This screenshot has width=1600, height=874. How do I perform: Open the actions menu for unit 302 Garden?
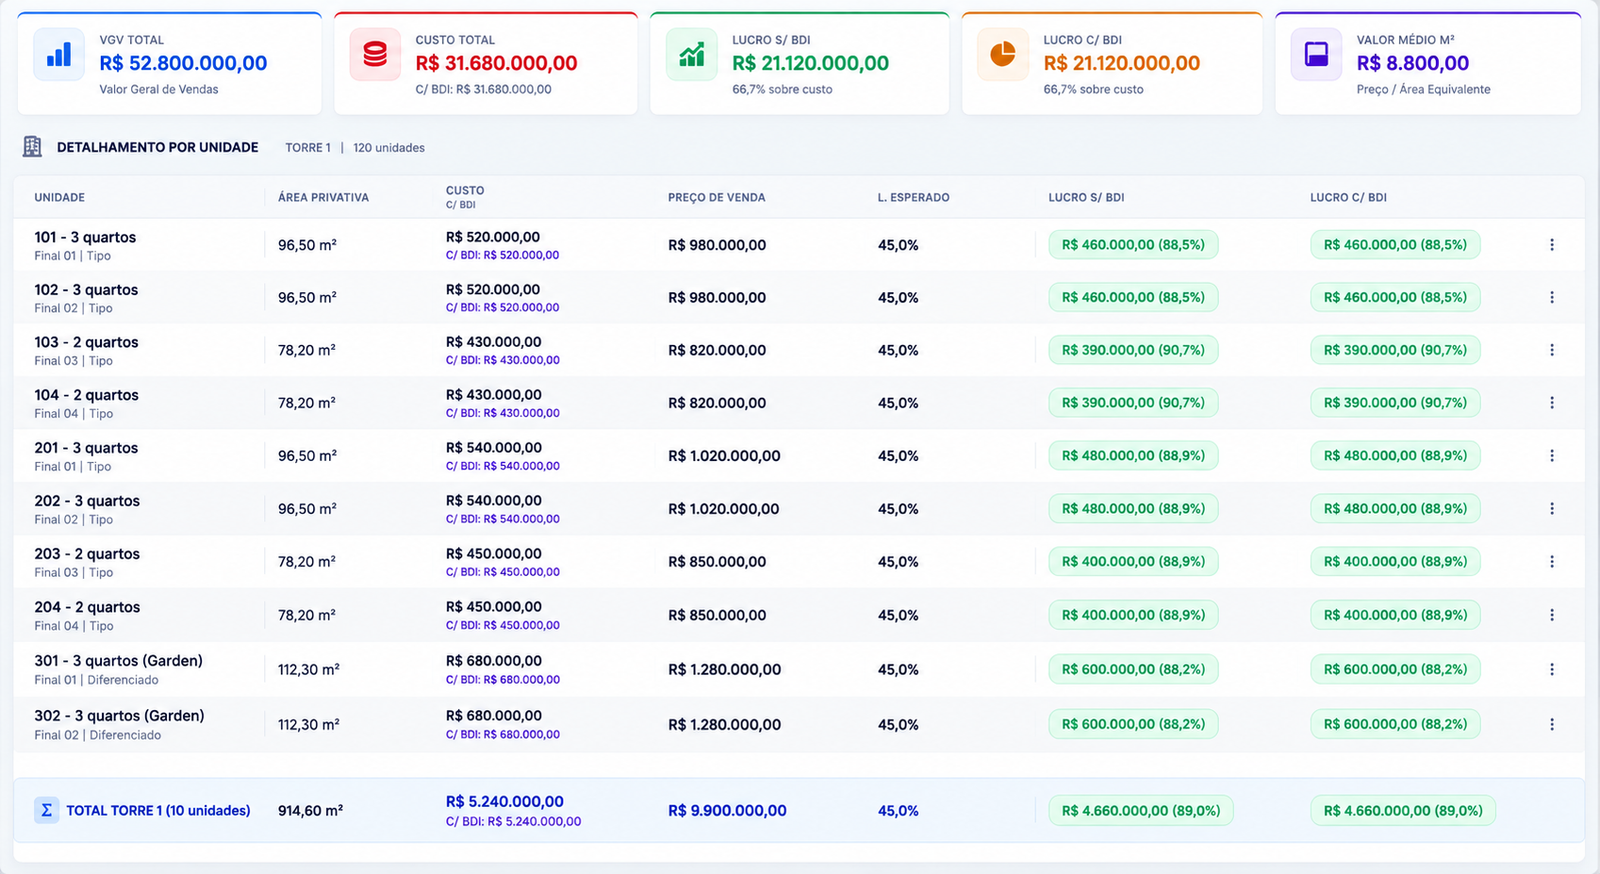coord(1552,724)
